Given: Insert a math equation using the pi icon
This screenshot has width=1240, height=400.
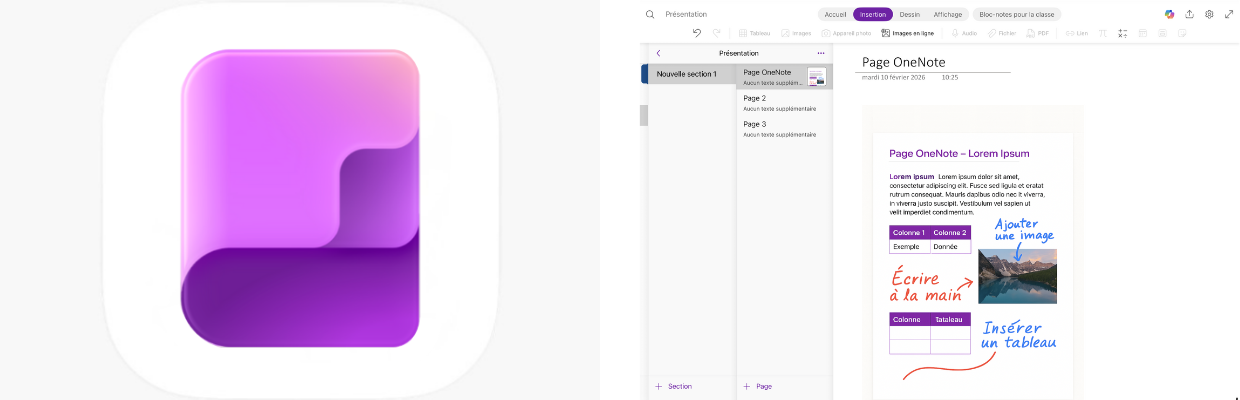Looking at the screenshot, I should 1102,33.
